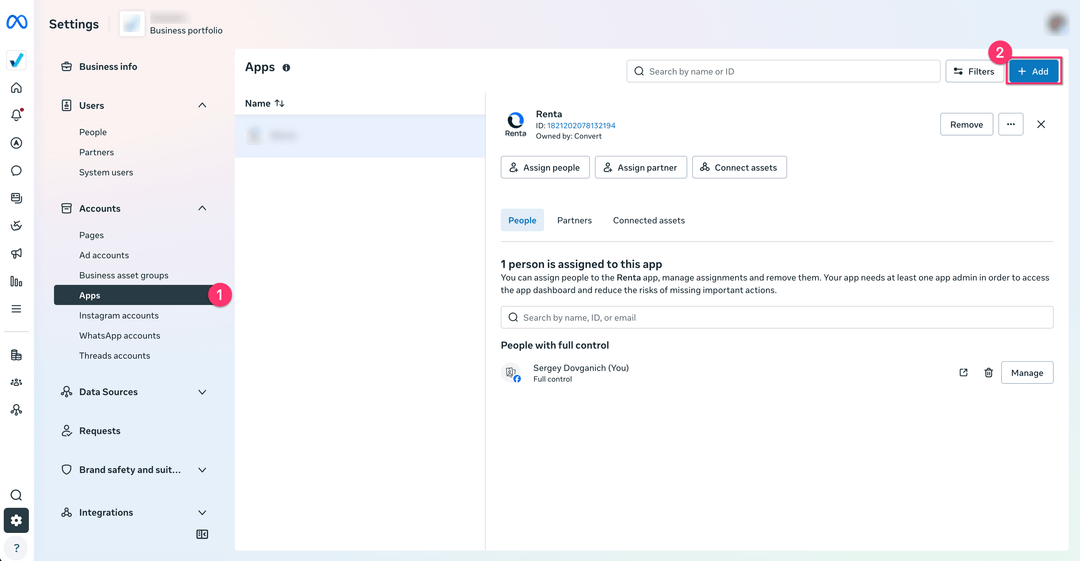Sort apps by Name column arrows

pyautogui.click(x=280, y=103)
